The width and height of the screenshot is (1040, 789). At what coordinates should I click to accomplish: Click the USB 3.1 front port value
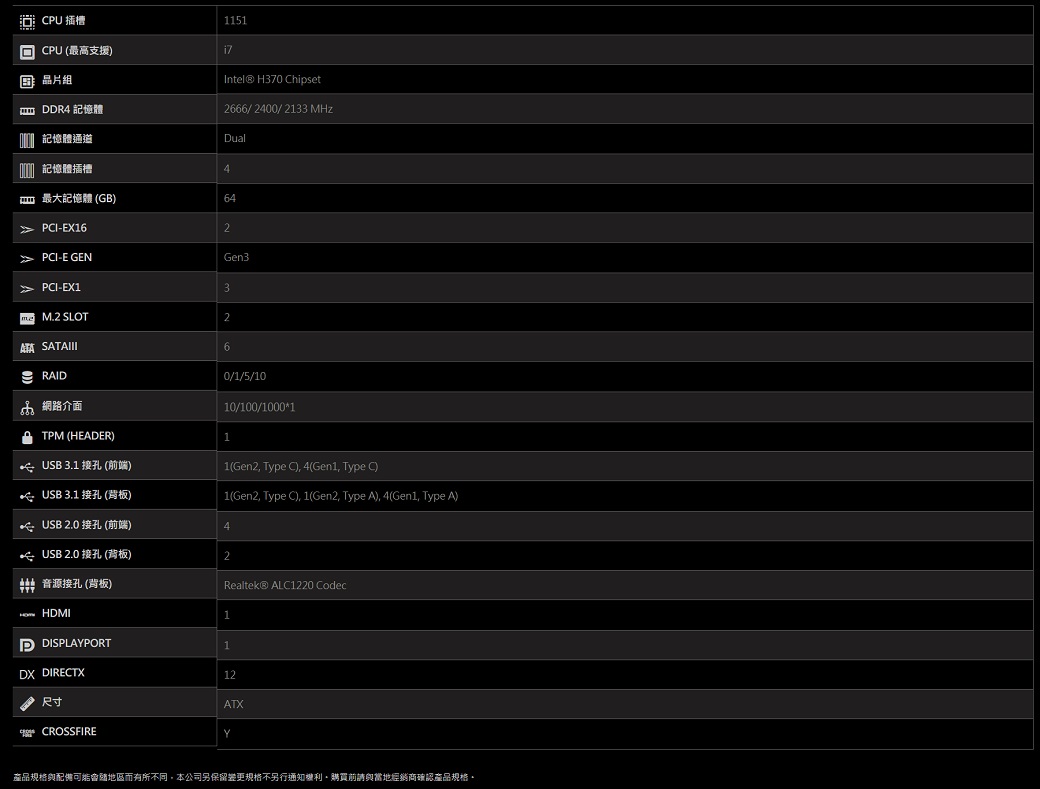(301, 467)
